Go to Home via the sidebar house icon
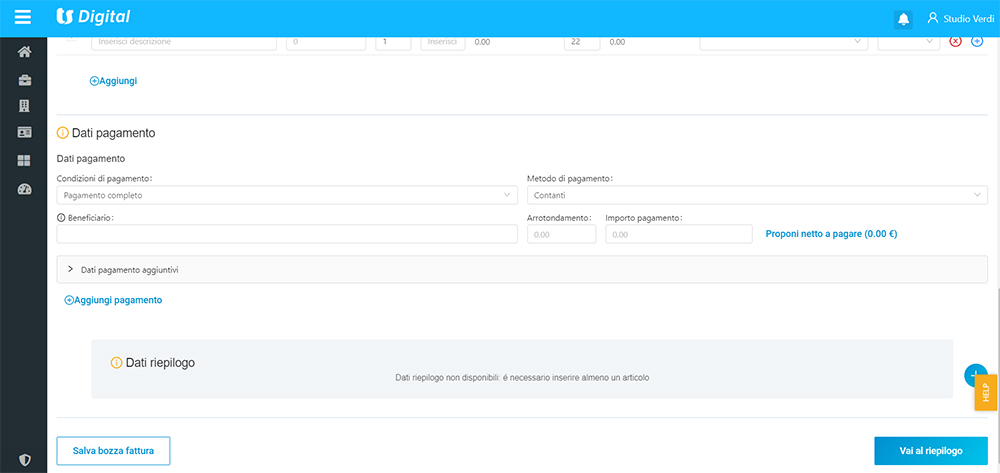1000x473 pixels. (x=24, y=52)
